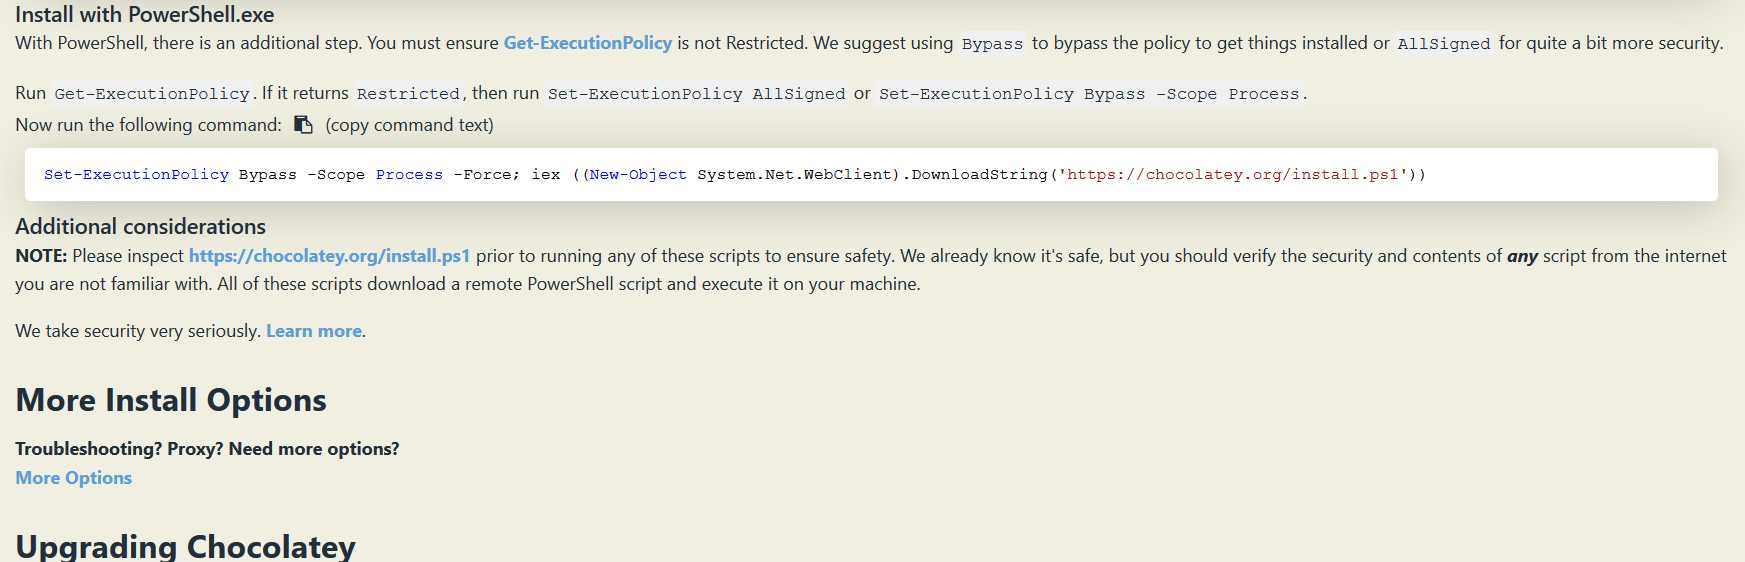
Task: Follow the Learn more link
Action: pos(314,331)
